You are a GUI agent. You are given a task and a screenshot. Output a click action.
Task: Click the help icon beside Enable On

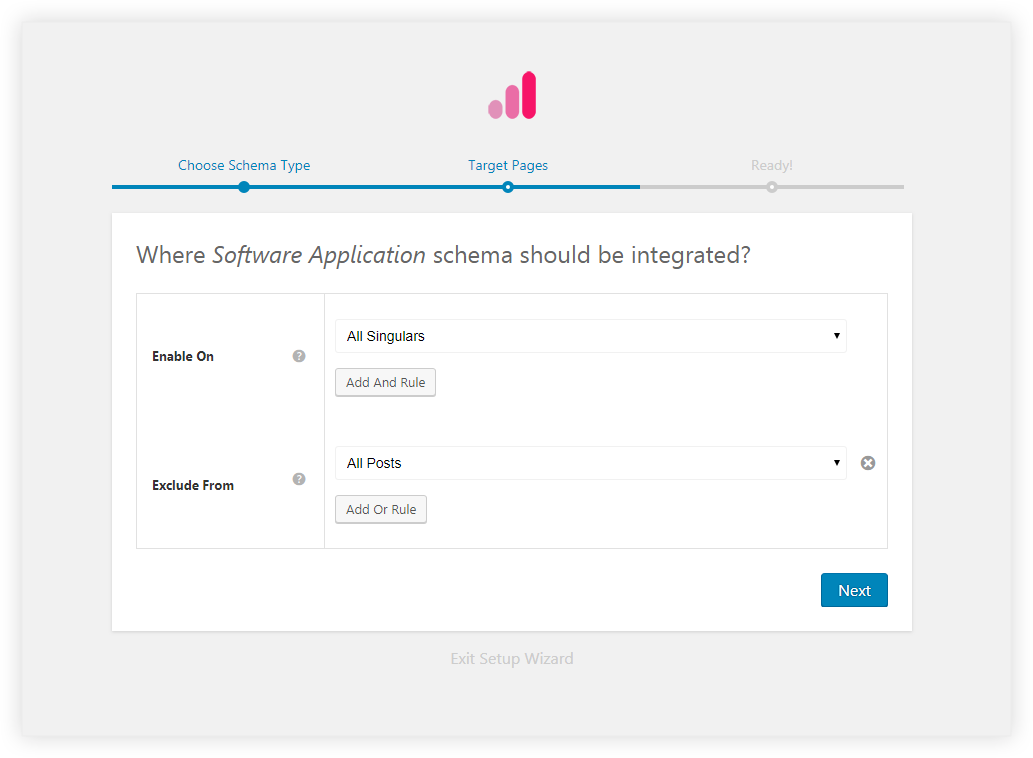pos(299,356)
